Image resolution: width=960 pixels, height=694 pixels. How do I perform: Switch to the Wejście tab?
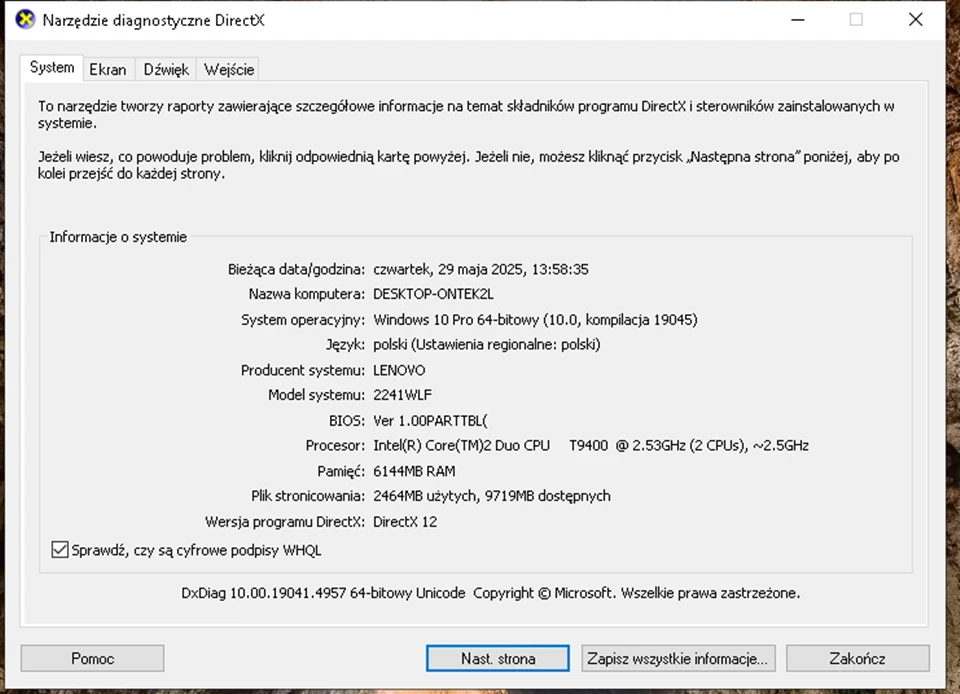pos(229,69)
